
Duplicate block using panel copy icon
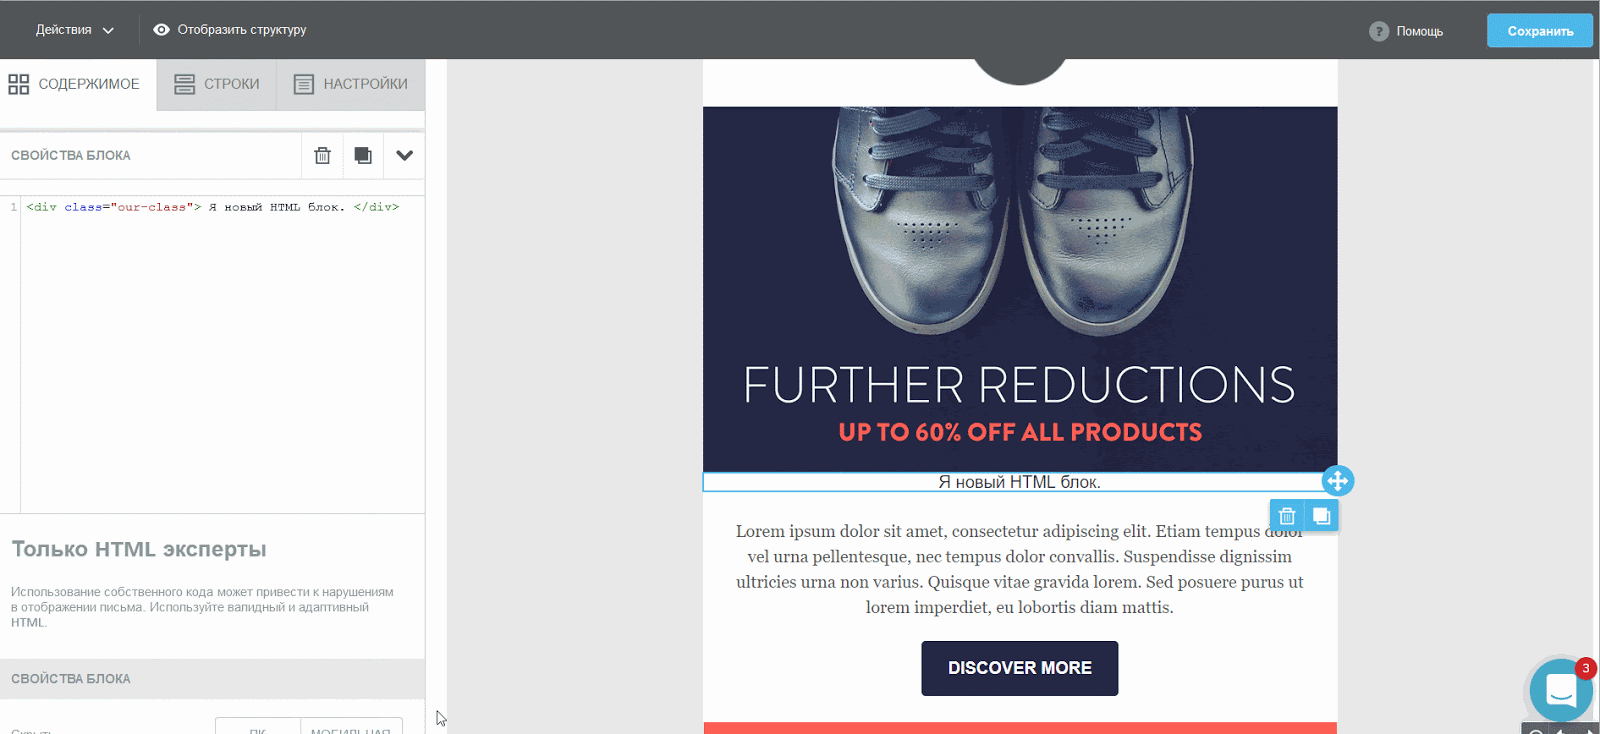(x=363, y=155)
